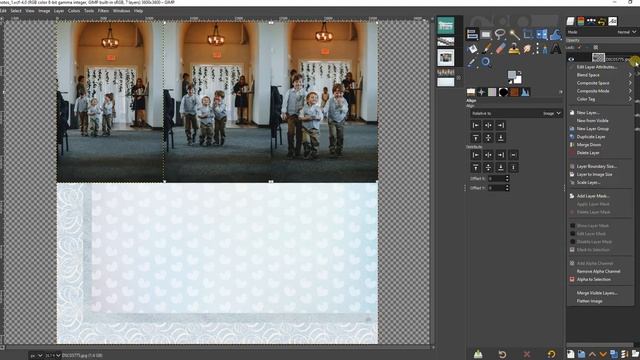Click Align left edge button
640x360 pixels.
[x=476, y=125]
